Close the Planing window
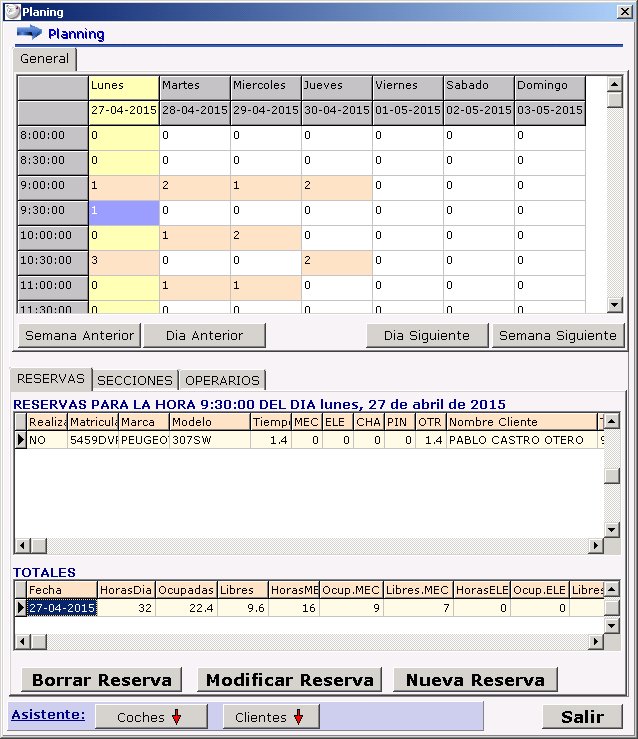This screenshot has width=638, height=739. (x=625, y=11)
